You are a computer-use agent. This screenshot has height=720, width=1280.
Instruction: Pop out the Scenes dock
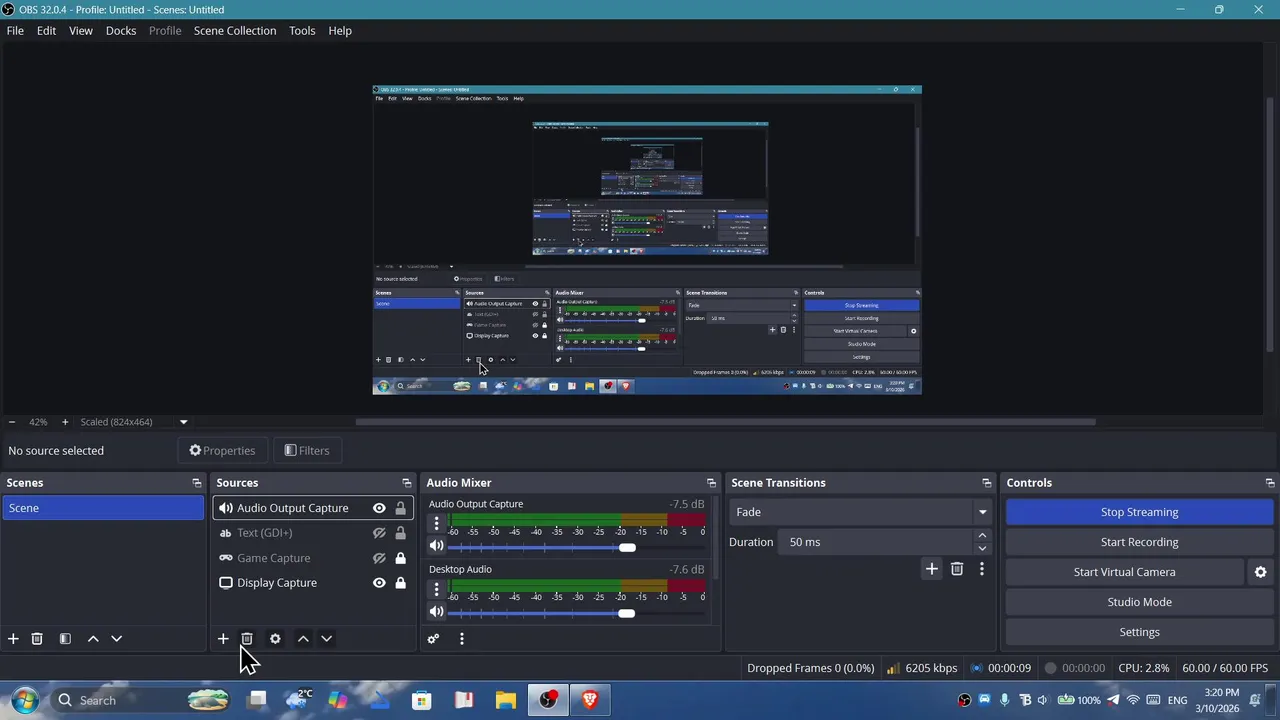pos(197,483)
